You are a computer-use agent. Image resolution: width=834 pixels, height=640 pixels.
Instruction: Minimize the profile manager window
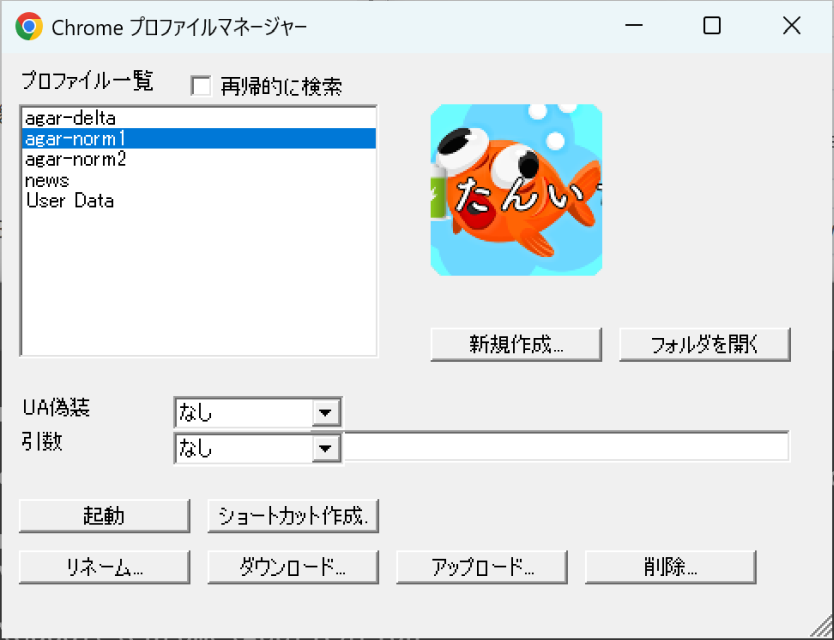(634, 25)
